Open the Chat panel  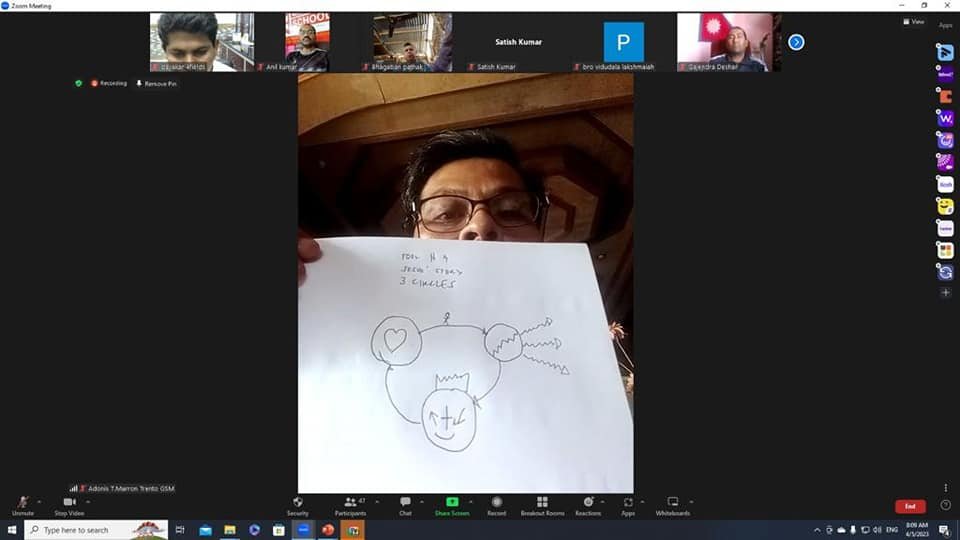[x=405, y=506]
